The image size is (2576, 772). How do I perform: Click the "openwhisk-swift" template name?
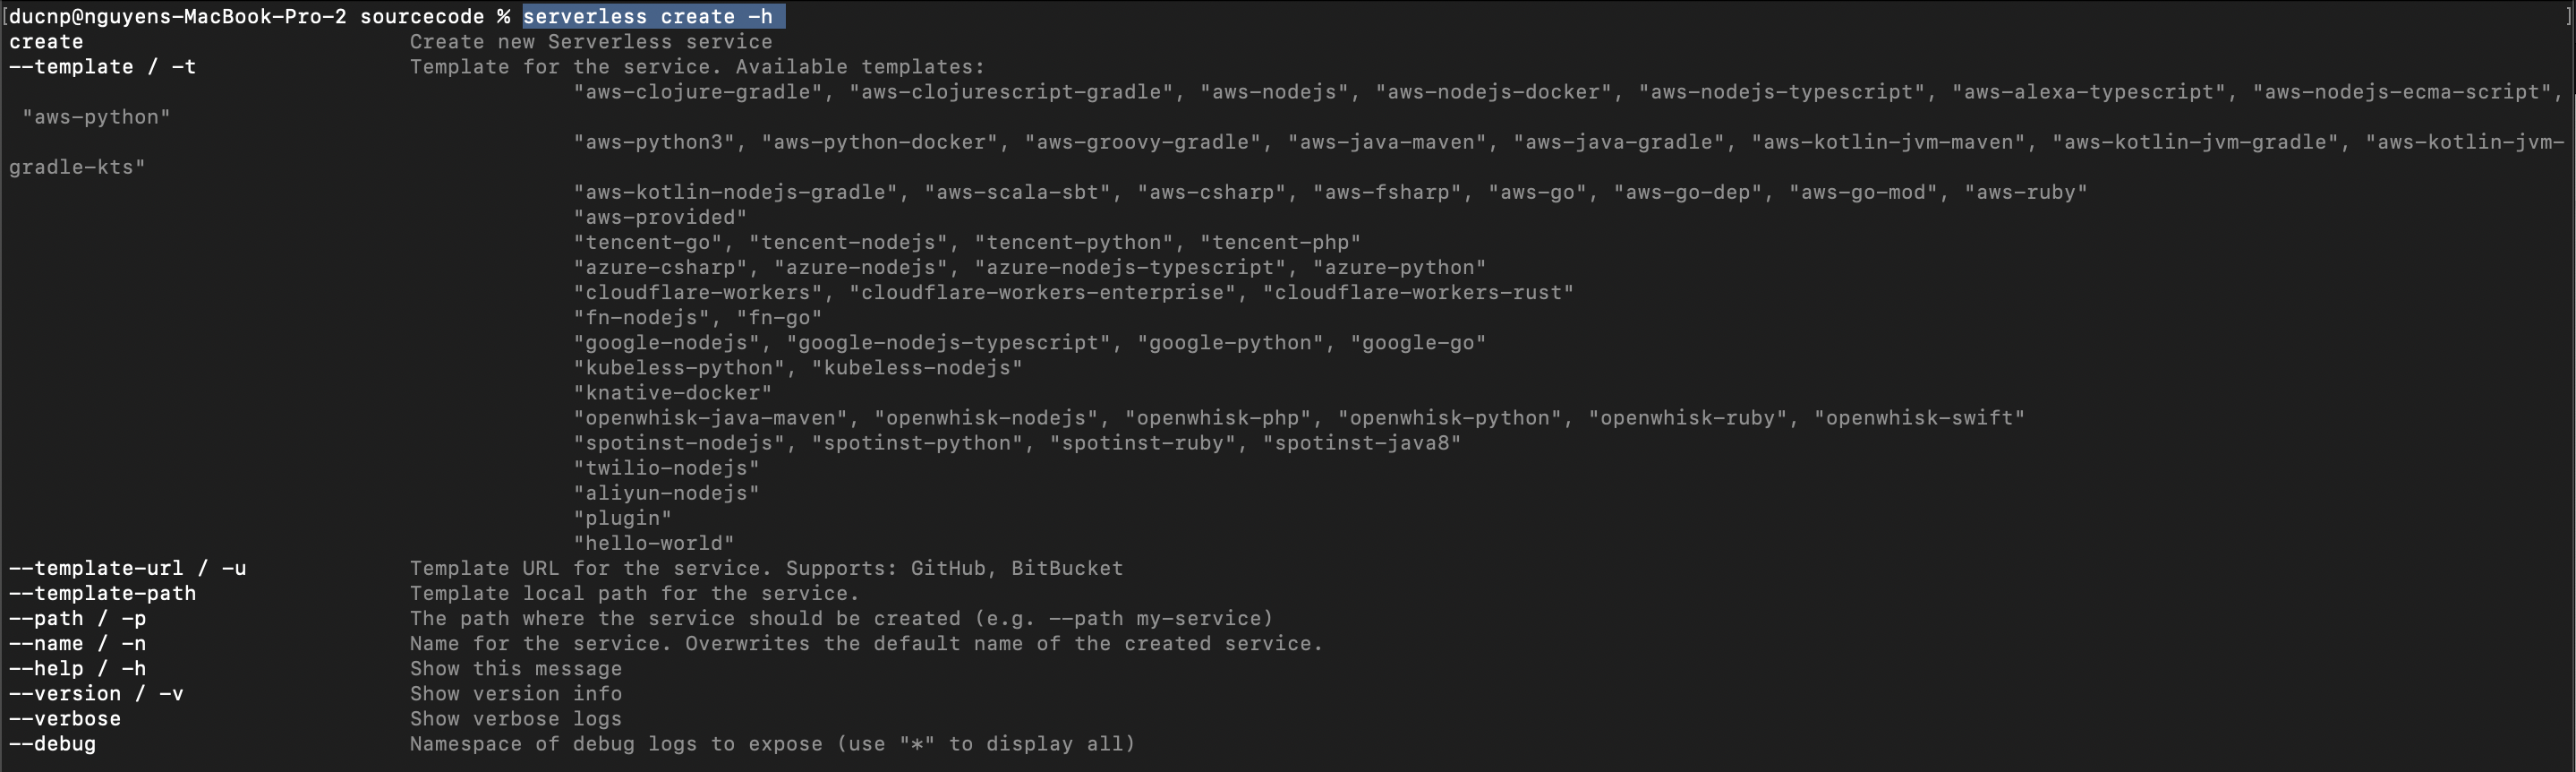click(1919, 418)
